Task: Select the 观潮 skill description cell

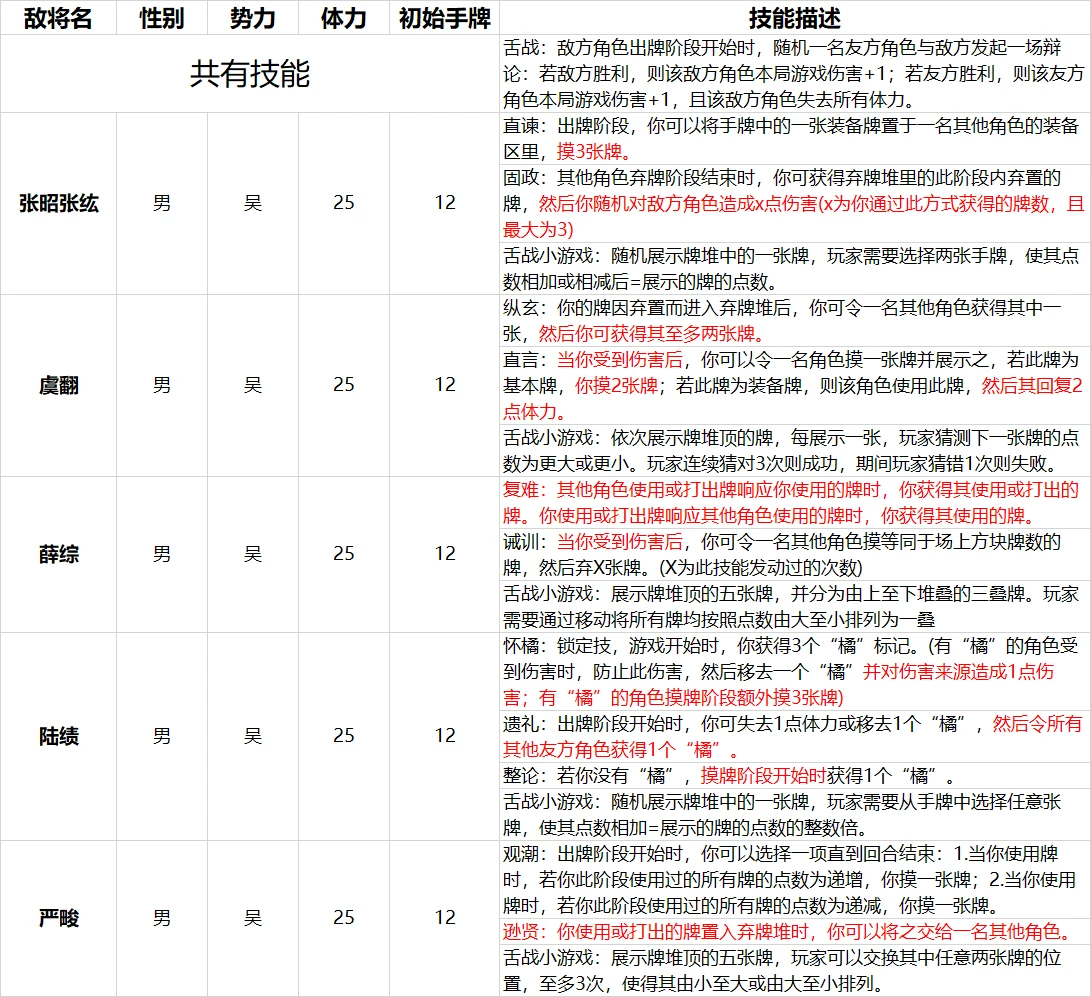Action: 794,879
